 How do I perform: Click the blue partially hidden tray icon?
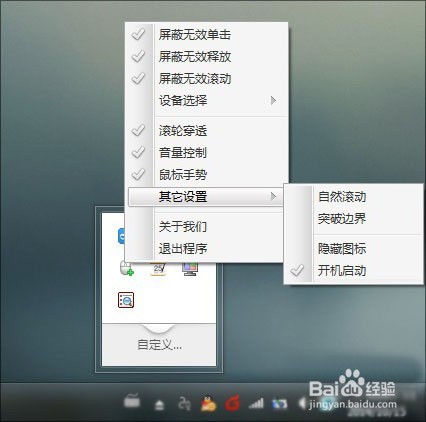[121, 236]
